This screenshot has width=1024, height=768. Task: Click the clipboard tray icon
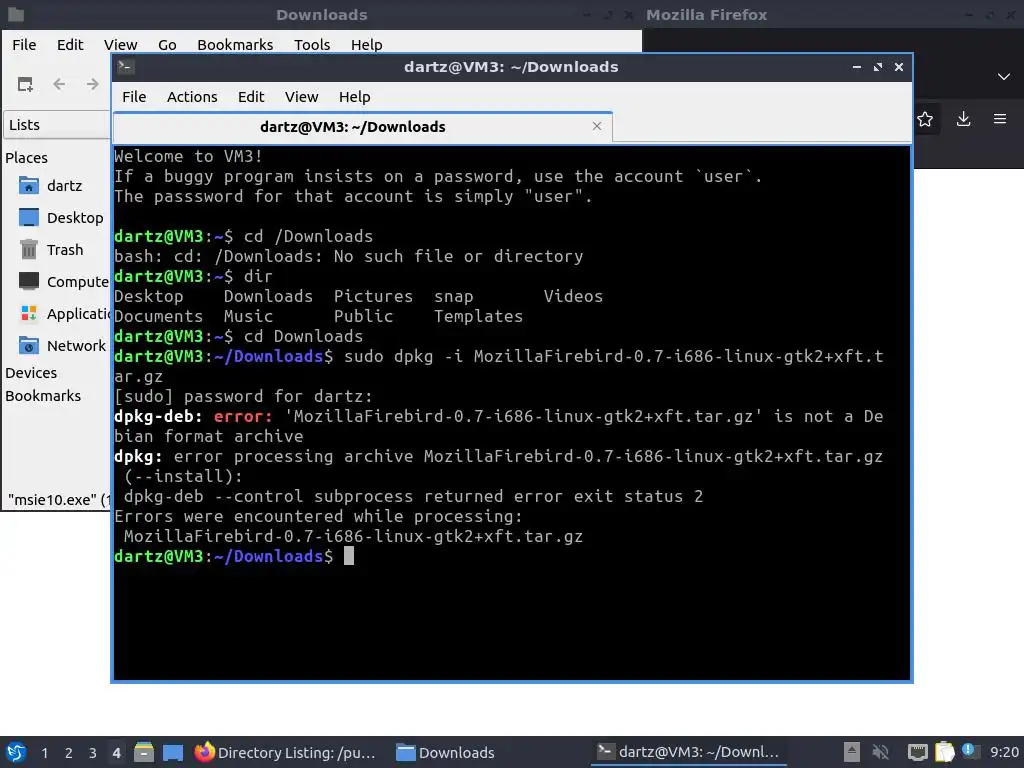click(x=944, y=752)
